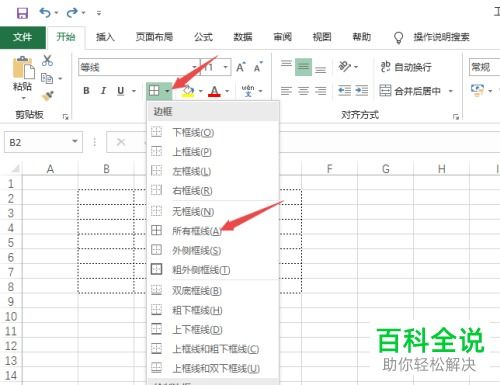500x385 pixels.
Task: Choose 所有框线(A) from borders menu
Action: pos(213,231)
